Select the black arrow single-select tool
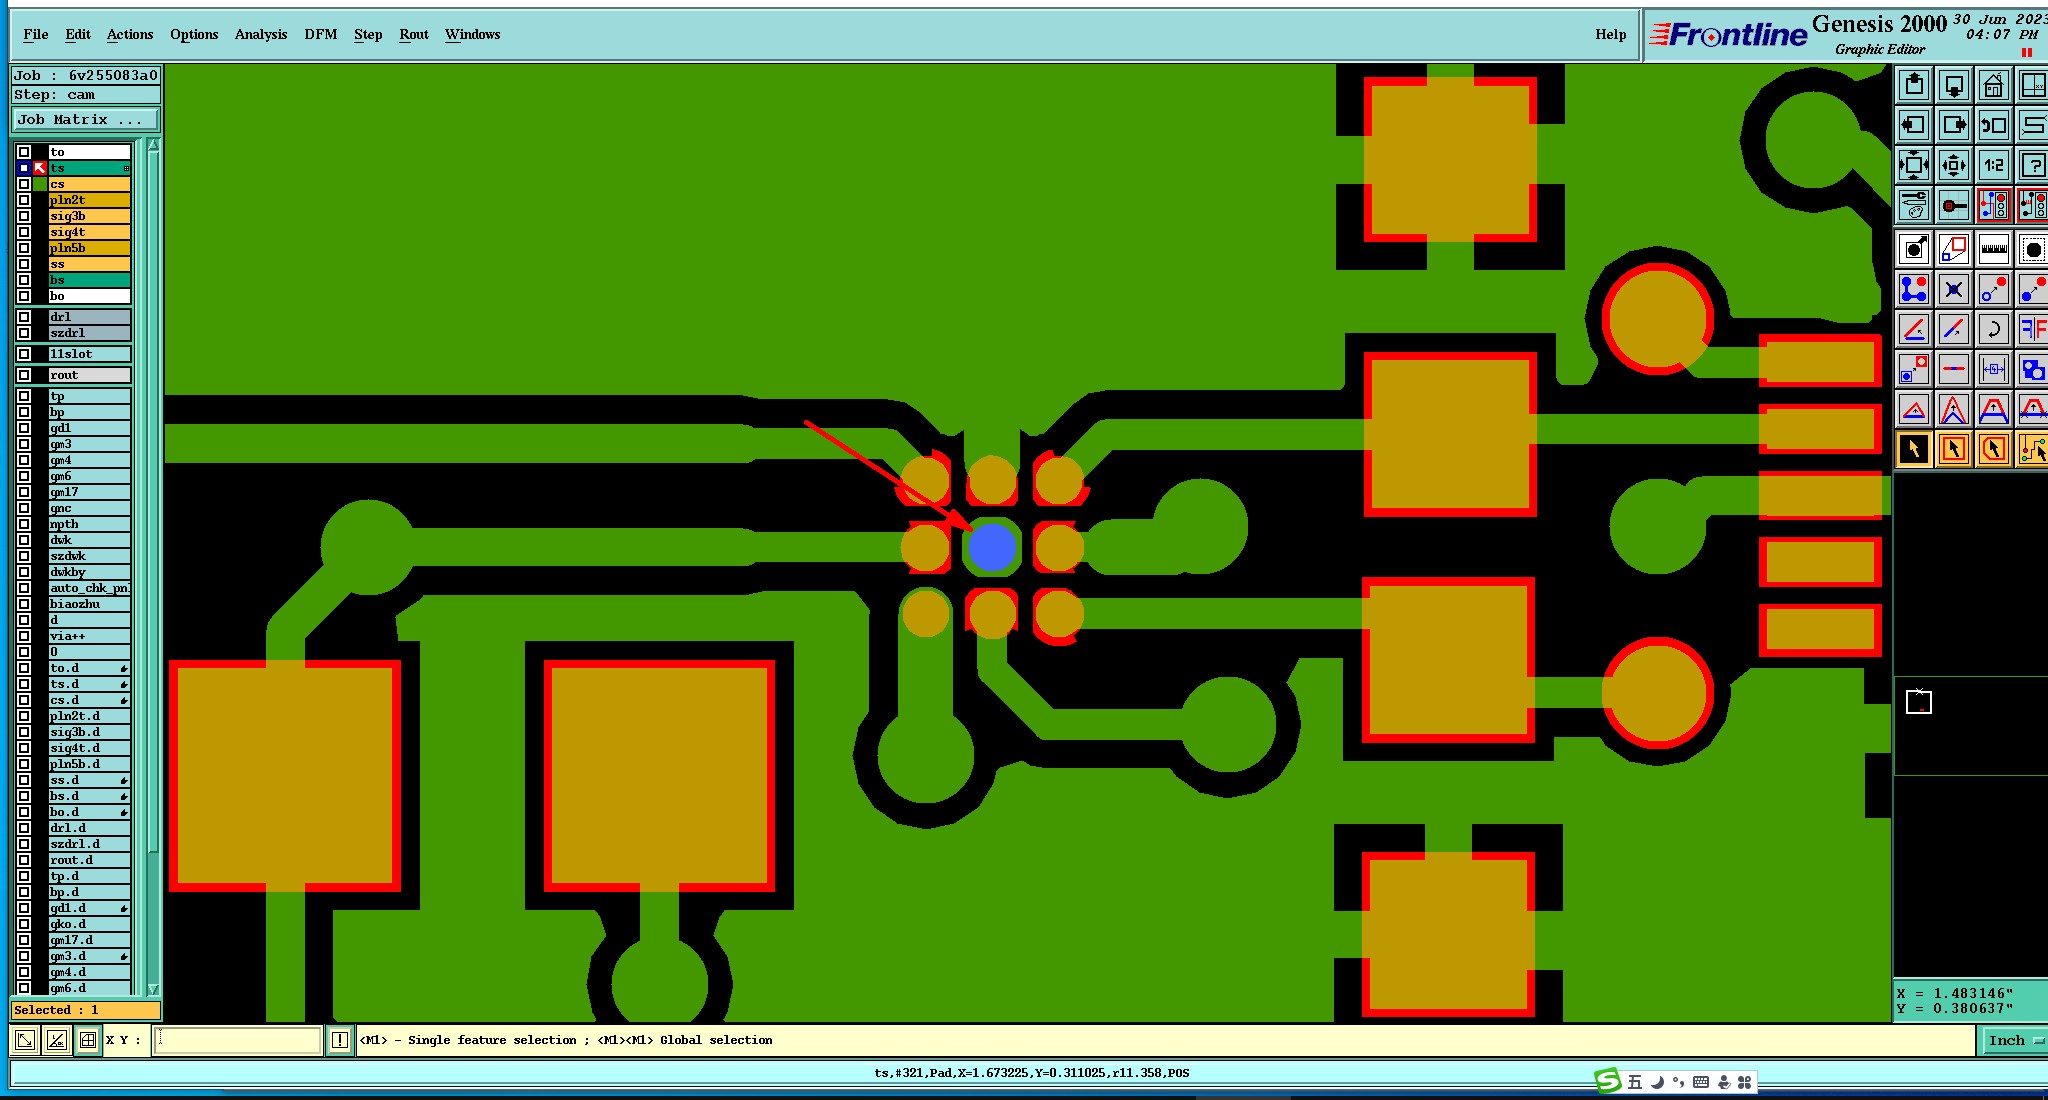The width and height of the screenshot is (2048, 1100). coord(1913,449)
